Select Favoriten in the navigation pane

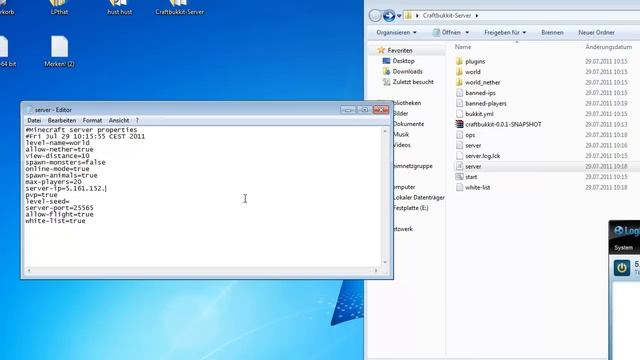point(400,50)
